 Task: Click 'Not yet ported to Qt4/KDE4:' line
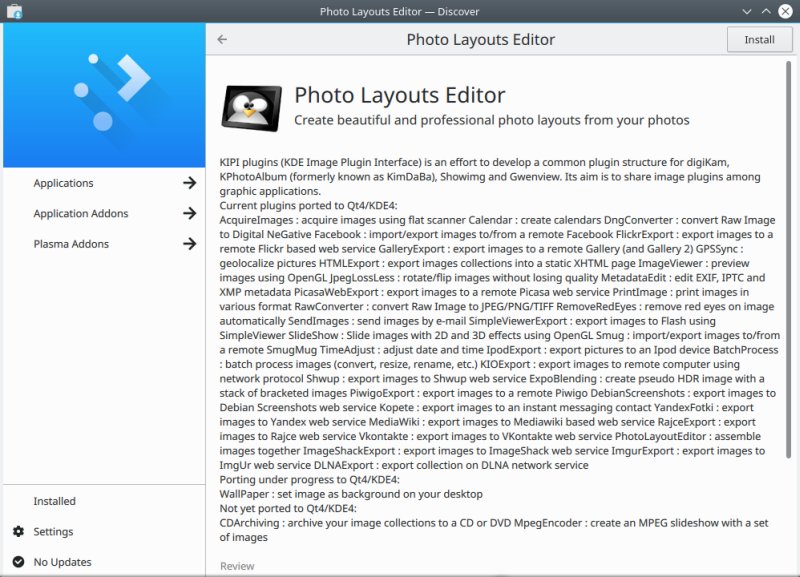[x=288, y=509]
